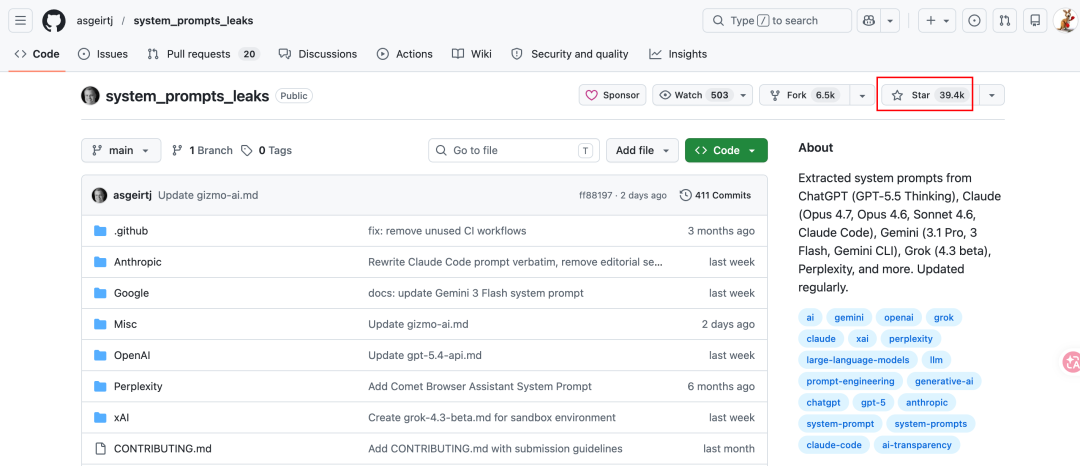The image size is (1080, 466).
Task: Open system_prompts_leaks breadcrumb link
Action: pyautogui.click(x=194, y=21)
